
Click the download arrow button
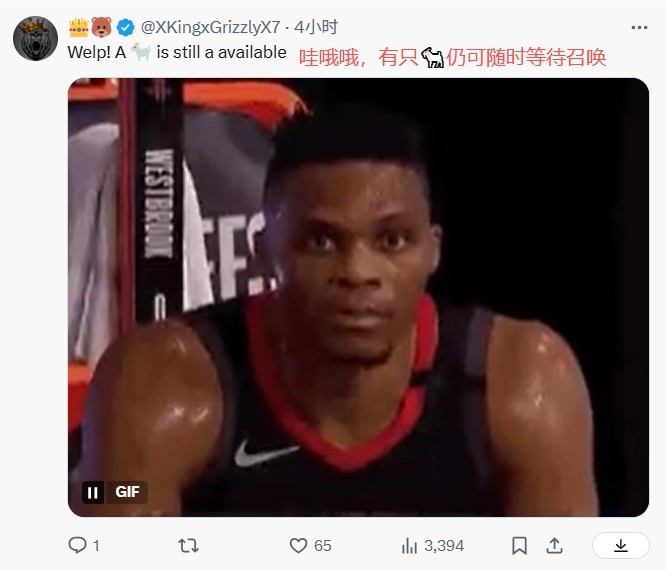621,545
